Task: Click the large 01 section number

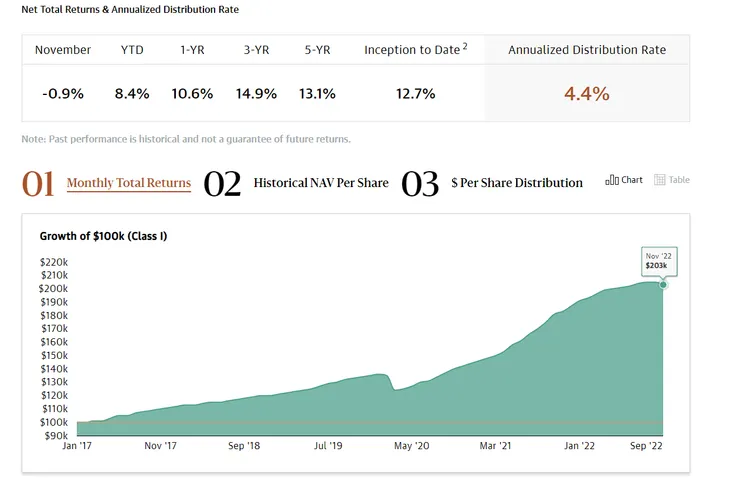Action: tap(38, 184)
